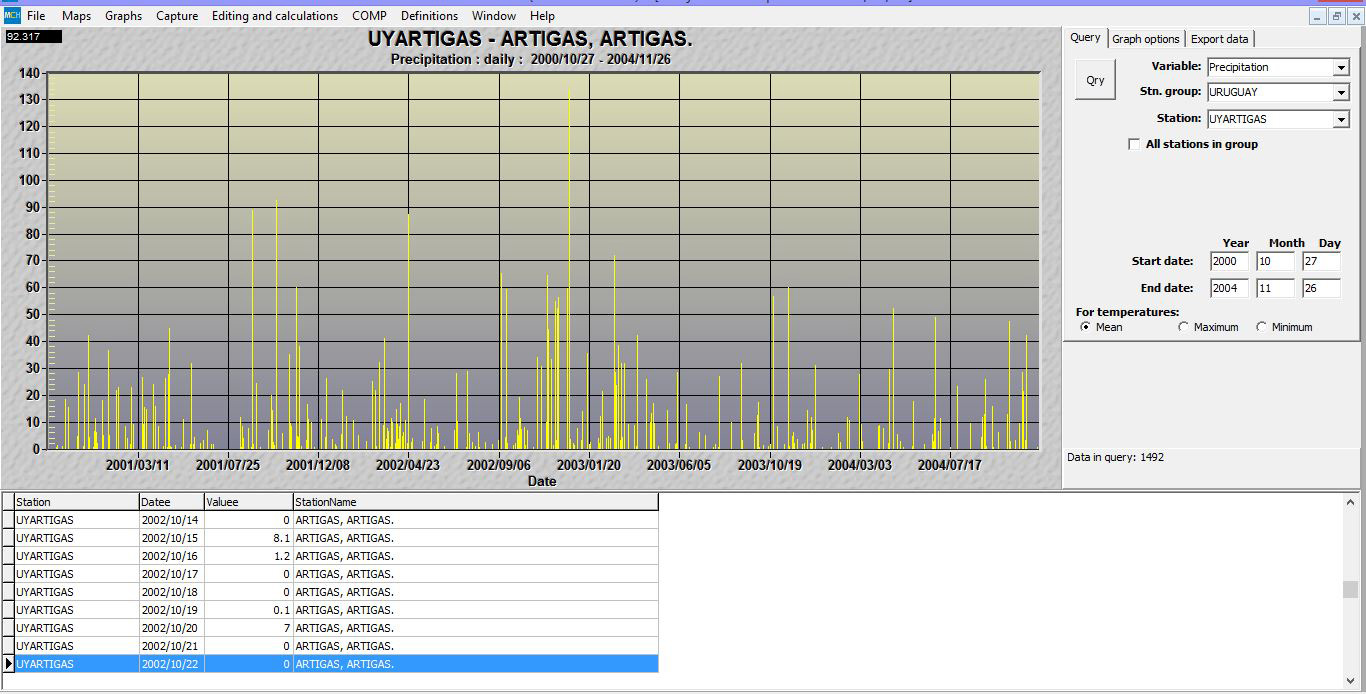
Task: Open the Variable dropdown
Action: tap(1340, 68)
